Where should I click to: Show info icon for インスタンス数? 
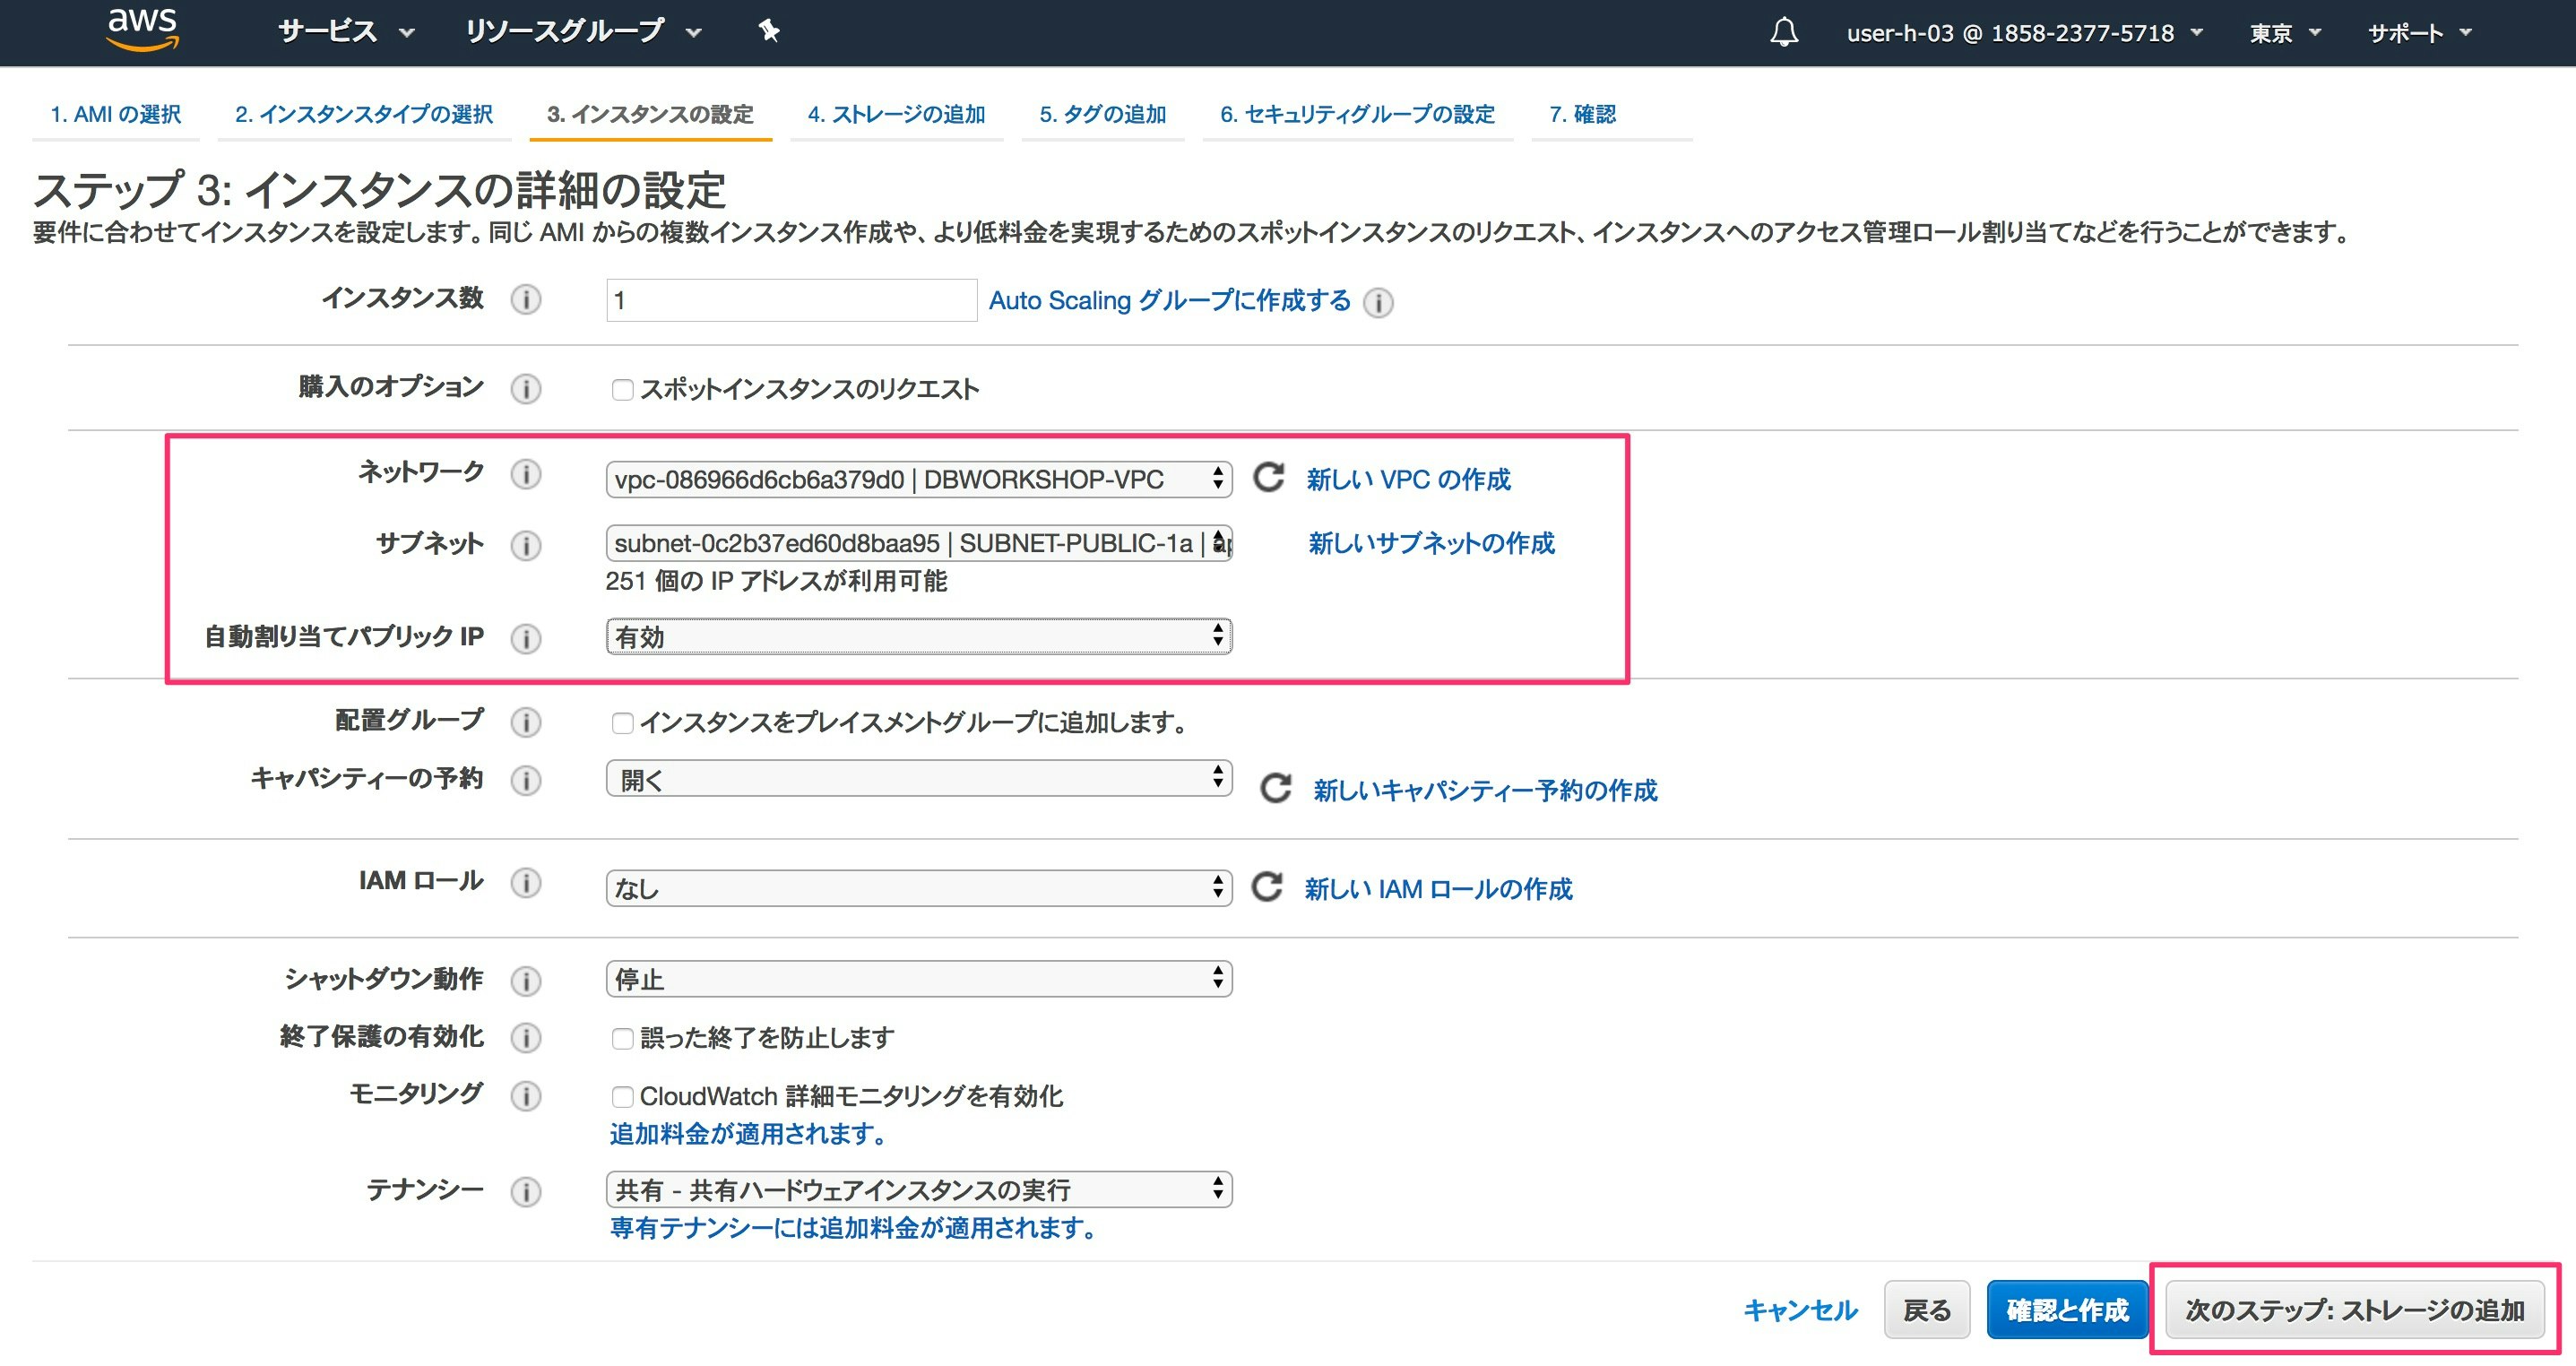[526, 299]
